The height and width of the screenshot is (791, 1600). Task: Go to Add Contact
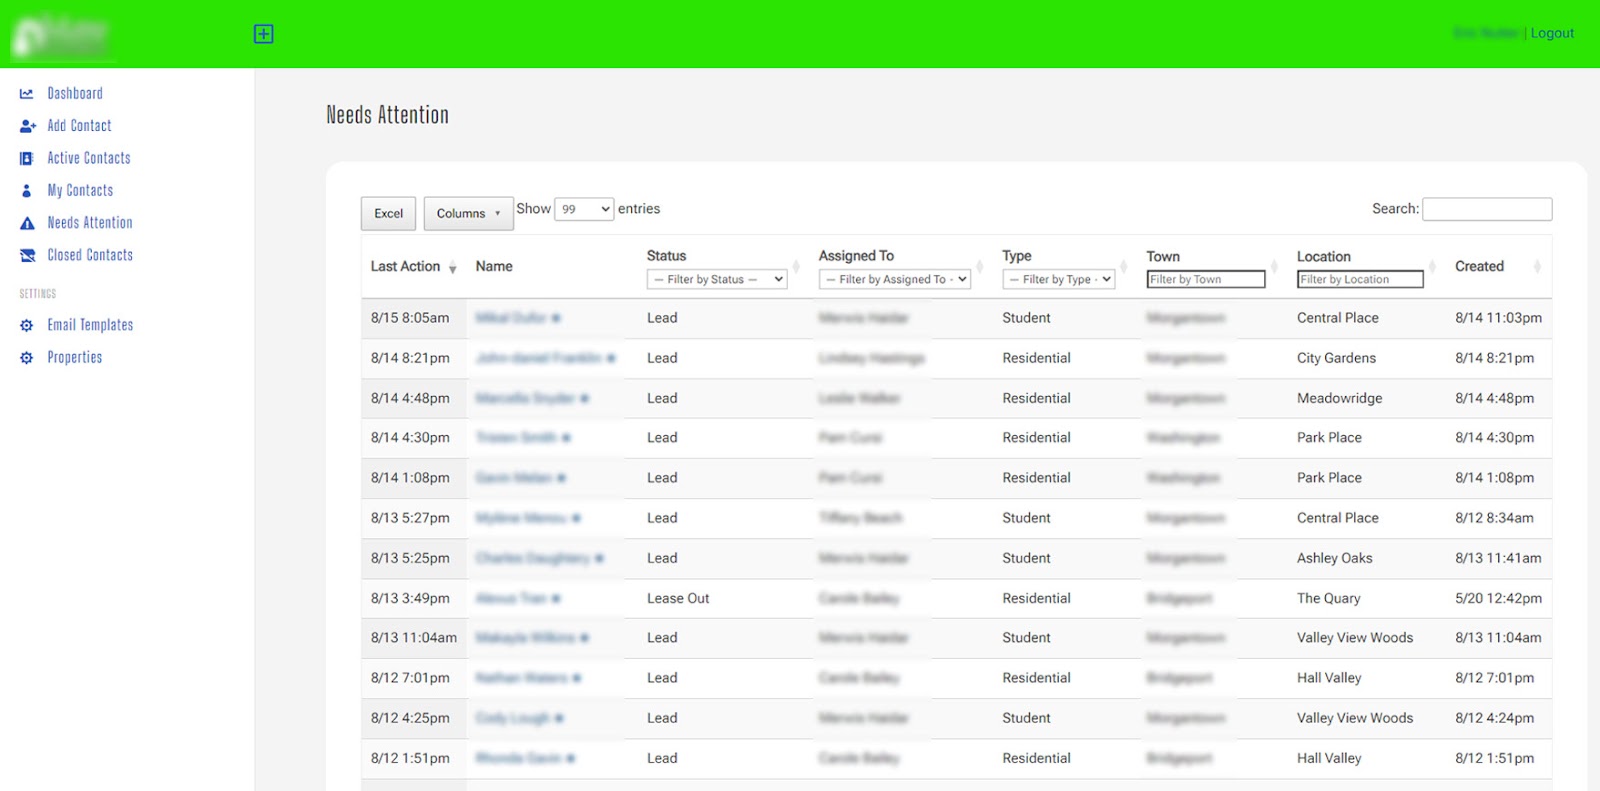[79, 126]
